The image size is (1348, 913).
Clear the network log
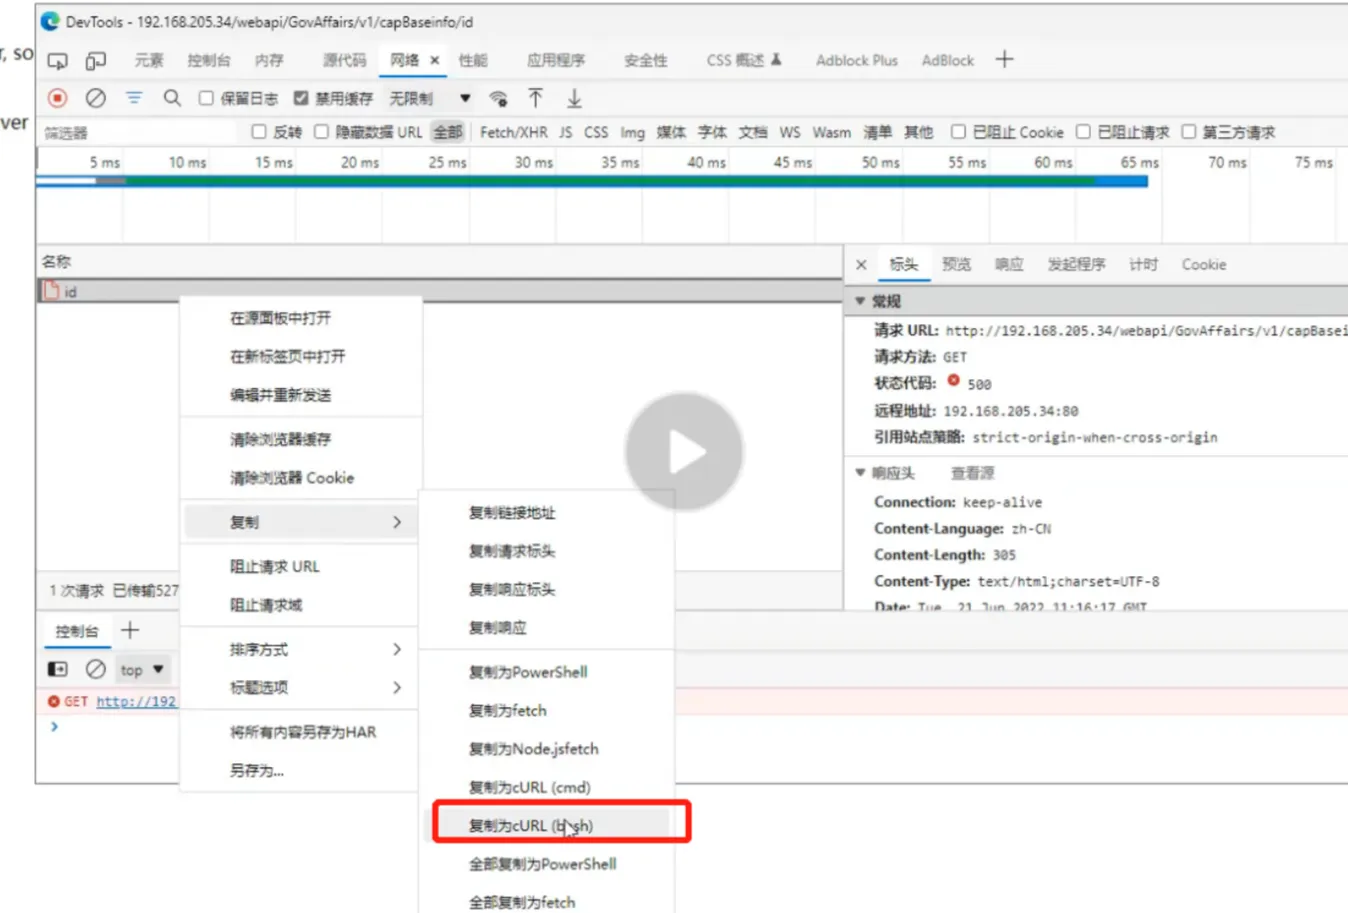click(95, 98)
